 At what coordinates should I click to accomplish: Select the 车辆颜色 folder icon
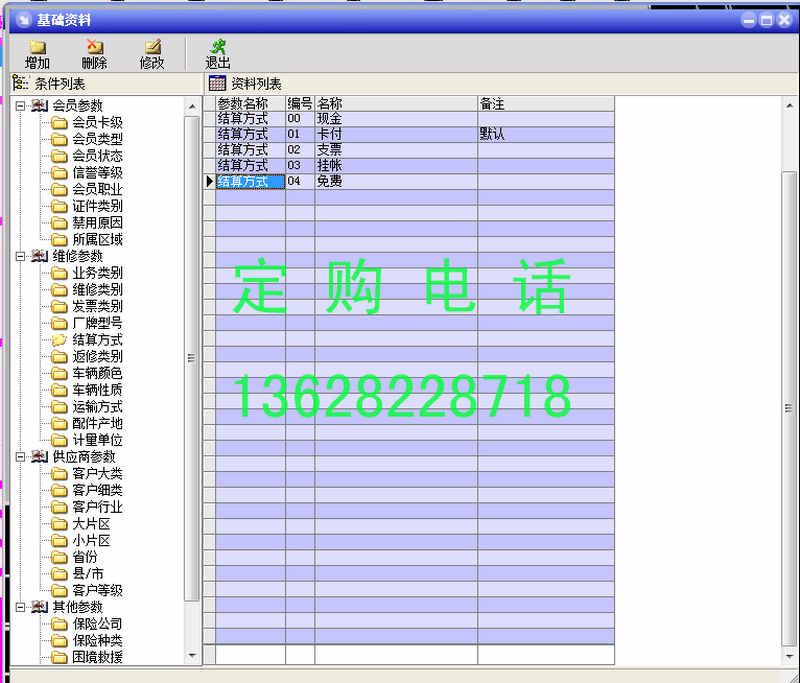coord(59,373)
